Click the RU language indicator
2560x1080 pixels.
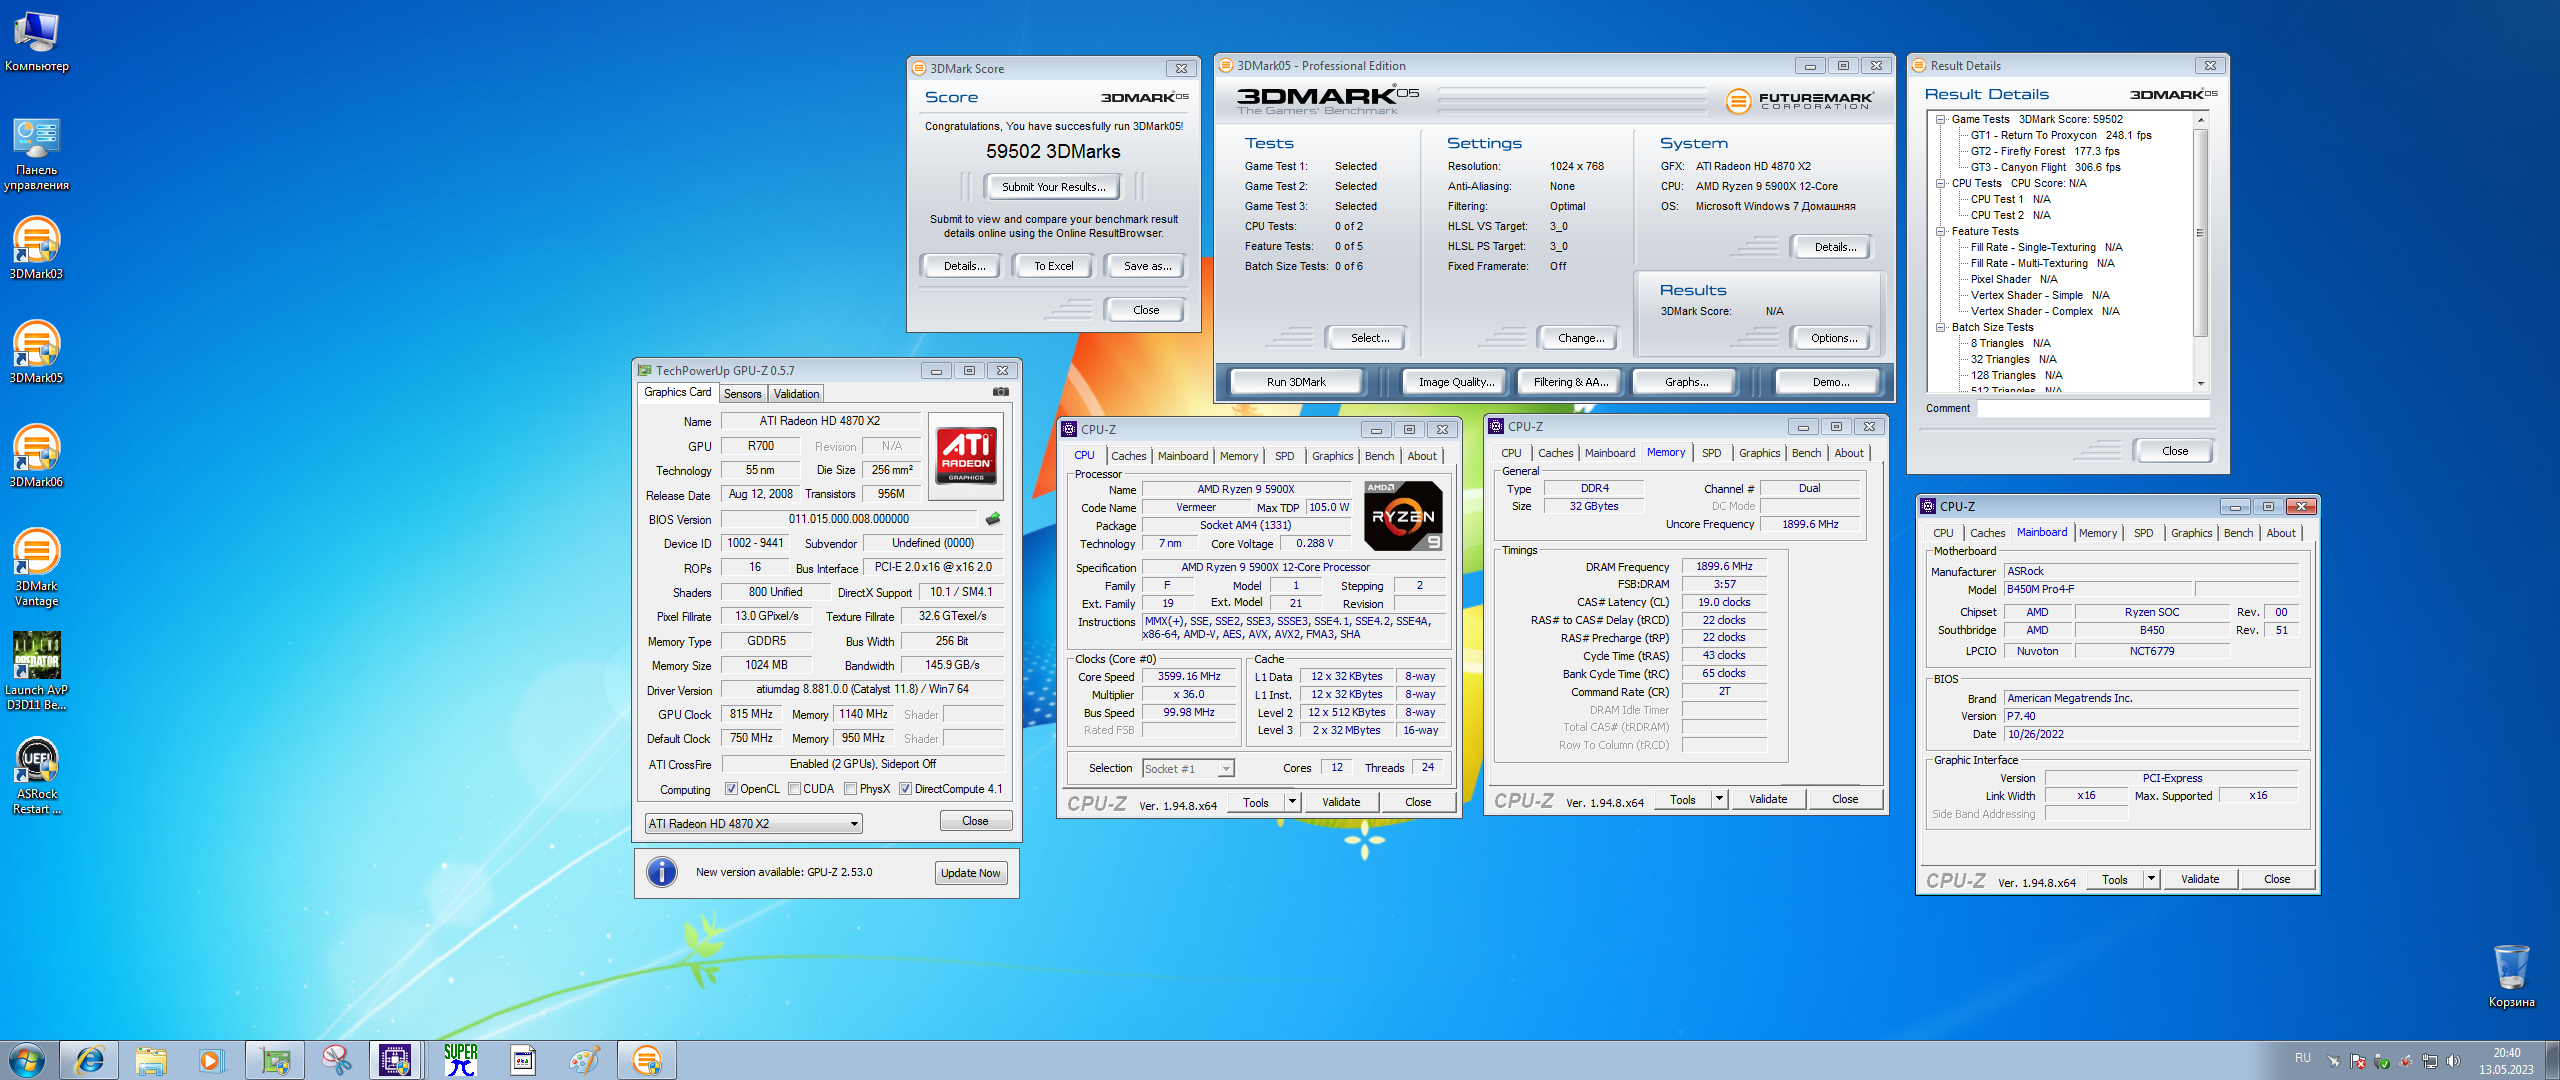point(2303,1058)
